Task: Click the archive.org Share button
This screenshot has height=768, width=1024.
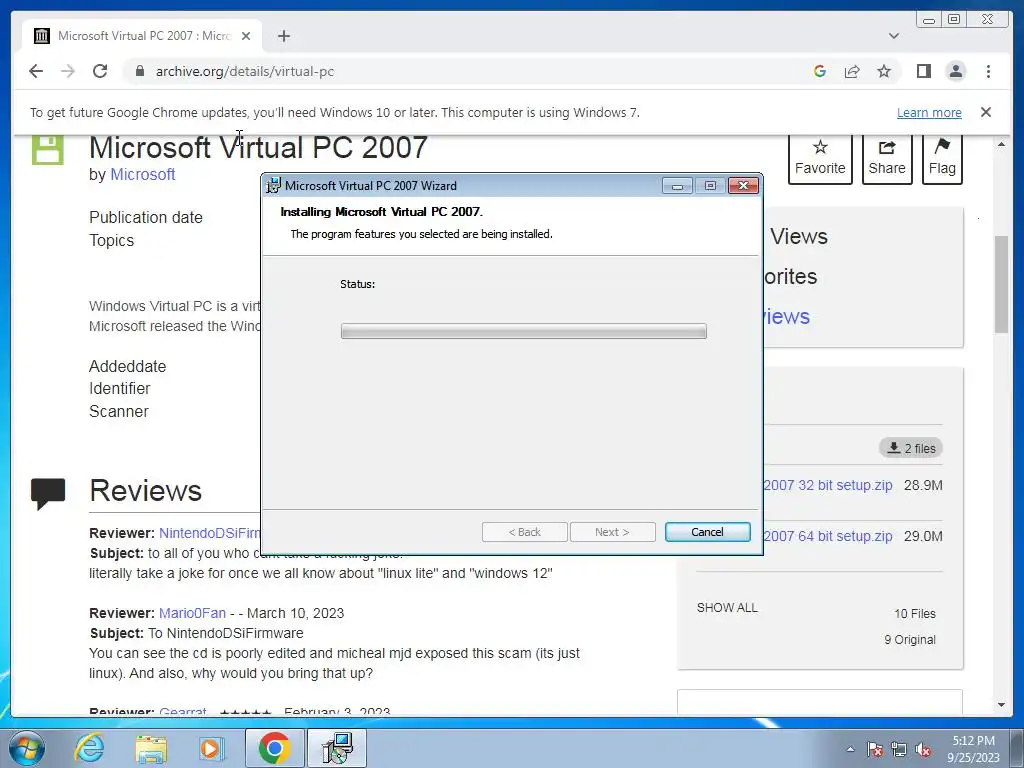Action: coord(887,158)
